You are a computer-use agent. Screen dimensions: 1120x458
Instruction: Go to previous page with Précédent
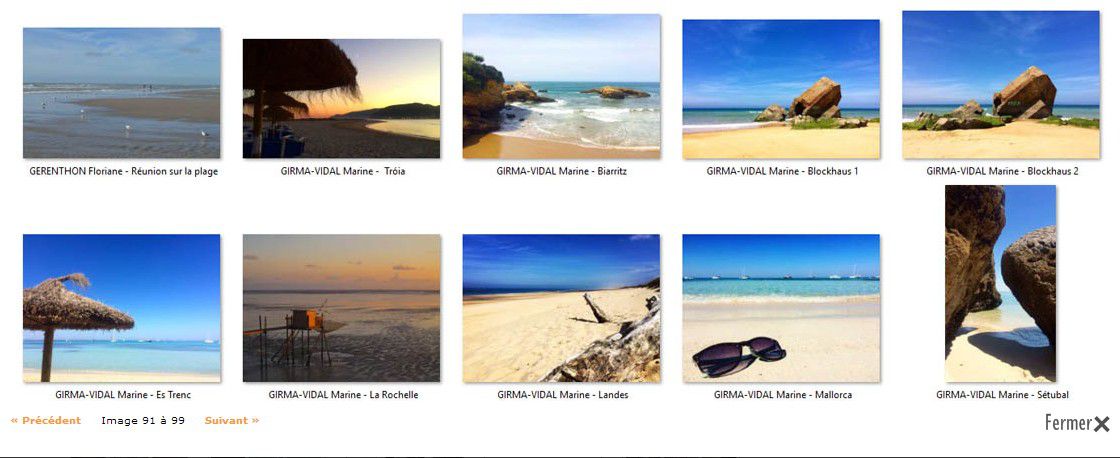[46, 421]
